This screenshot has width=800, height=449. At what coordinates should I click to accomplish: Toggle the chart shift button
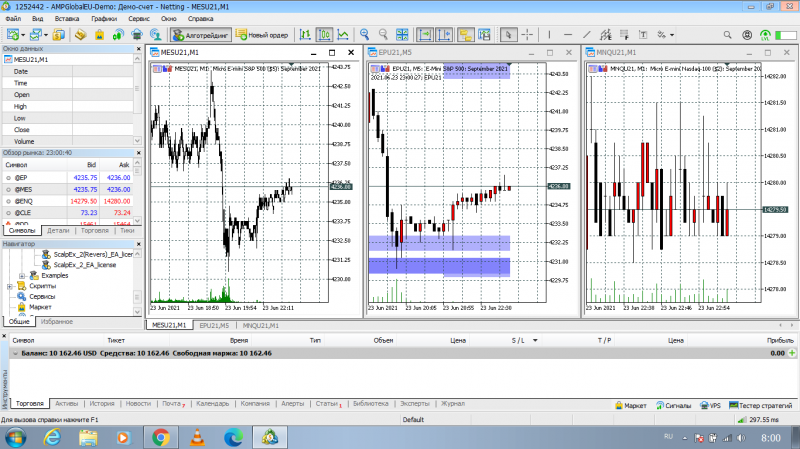(x=444, y=35)
